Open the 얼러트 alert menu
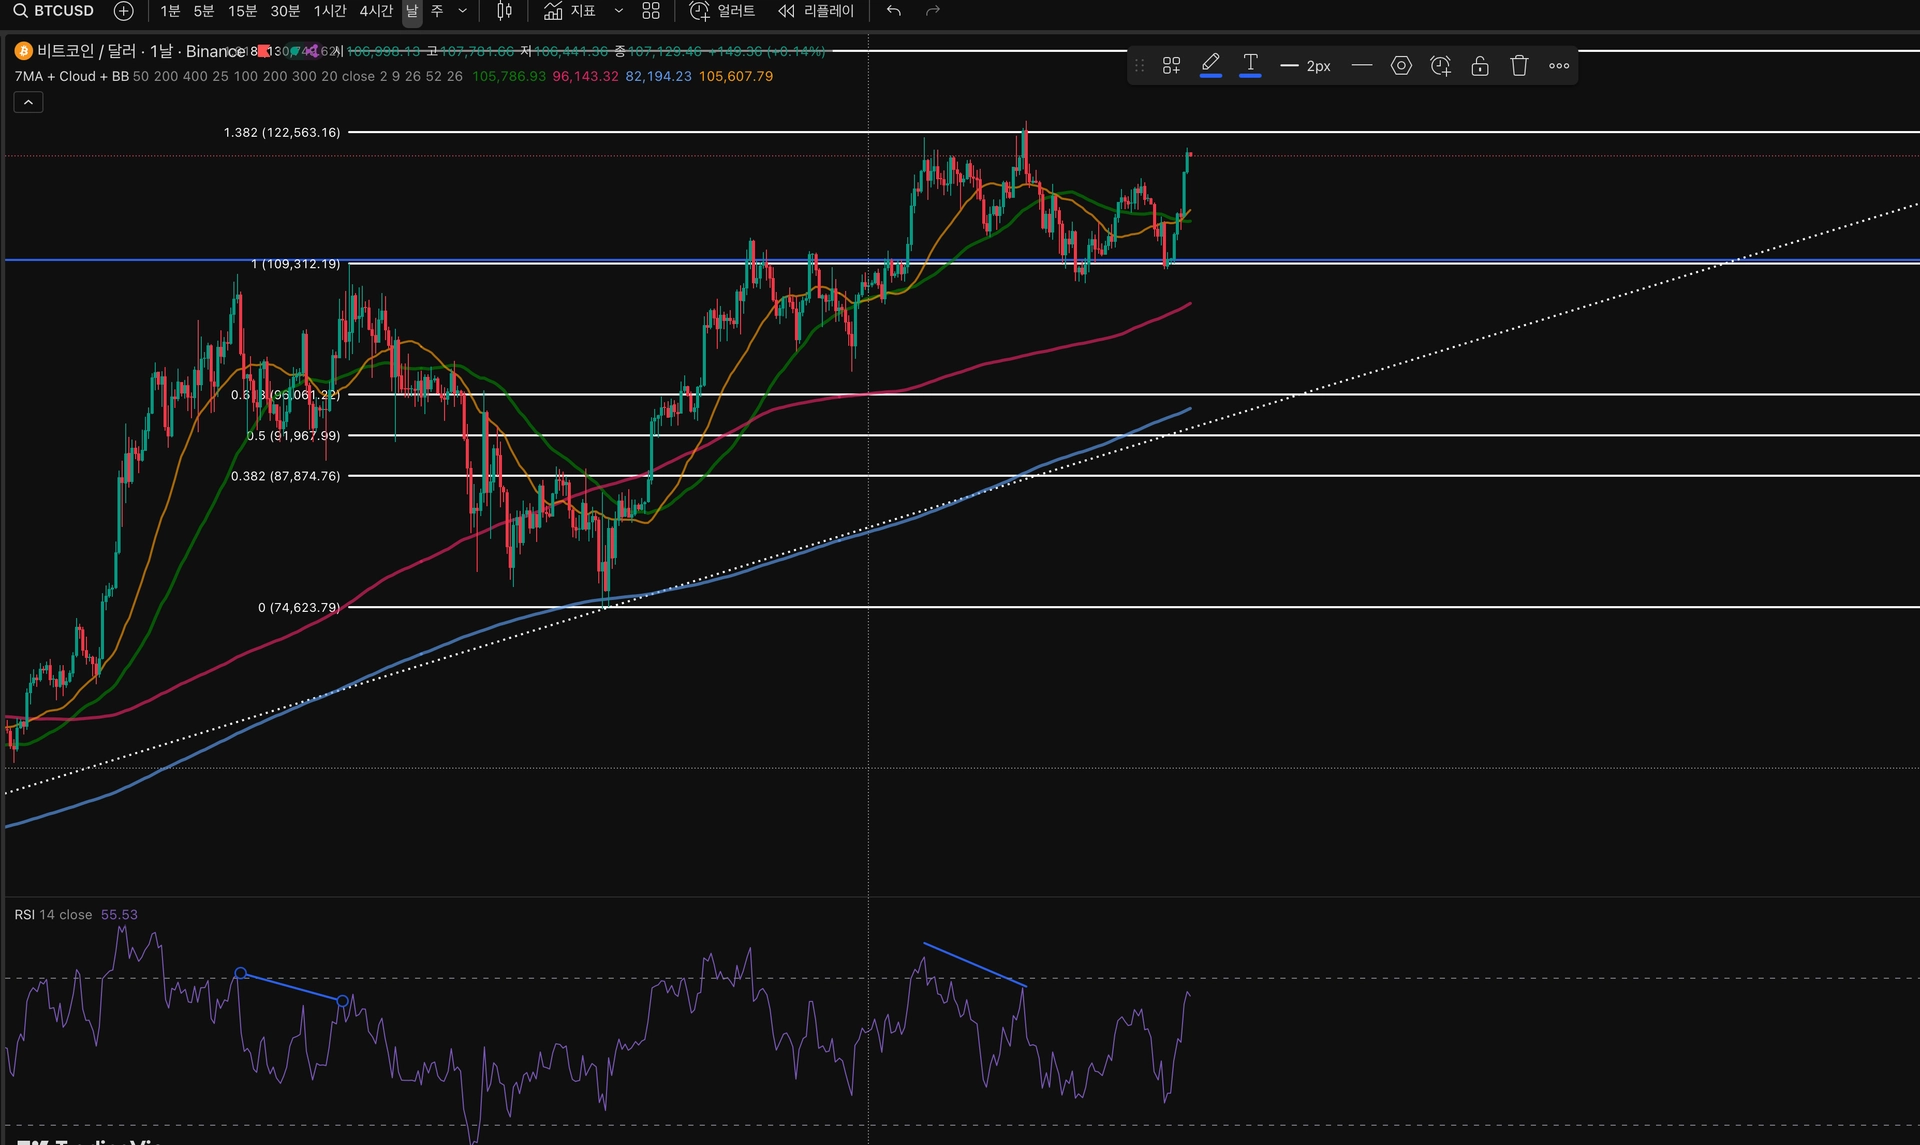 point(722,11)
